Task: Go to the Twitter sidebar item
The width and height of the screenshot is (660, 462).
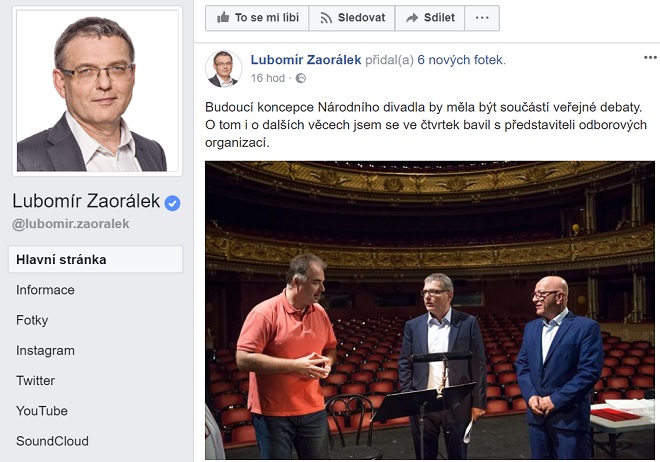Action: click(x=35, y=381)
